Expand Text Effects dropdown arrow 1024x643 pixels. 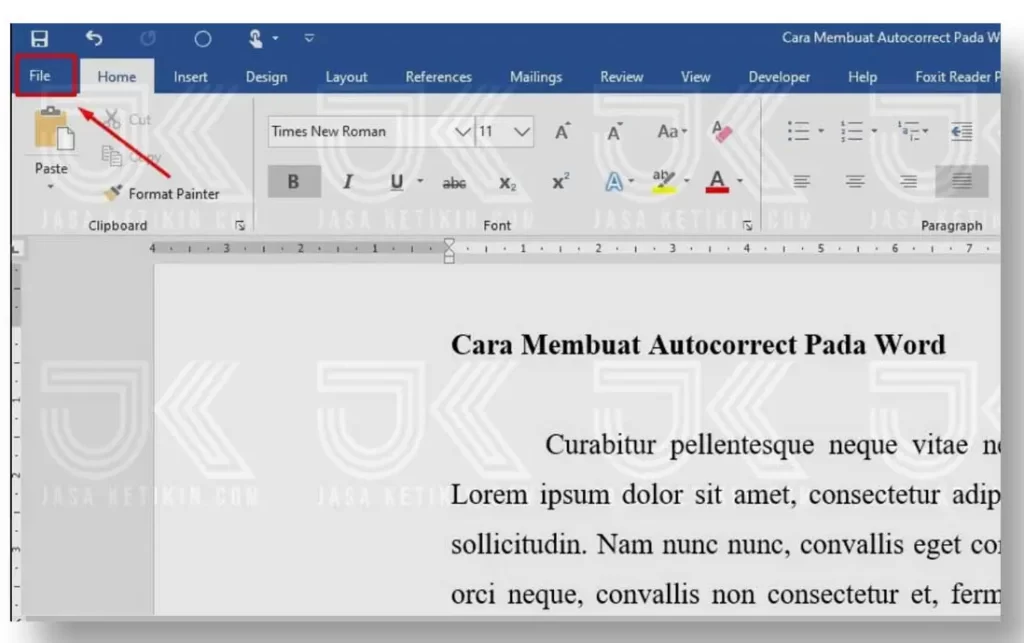[x=632, y=181]
